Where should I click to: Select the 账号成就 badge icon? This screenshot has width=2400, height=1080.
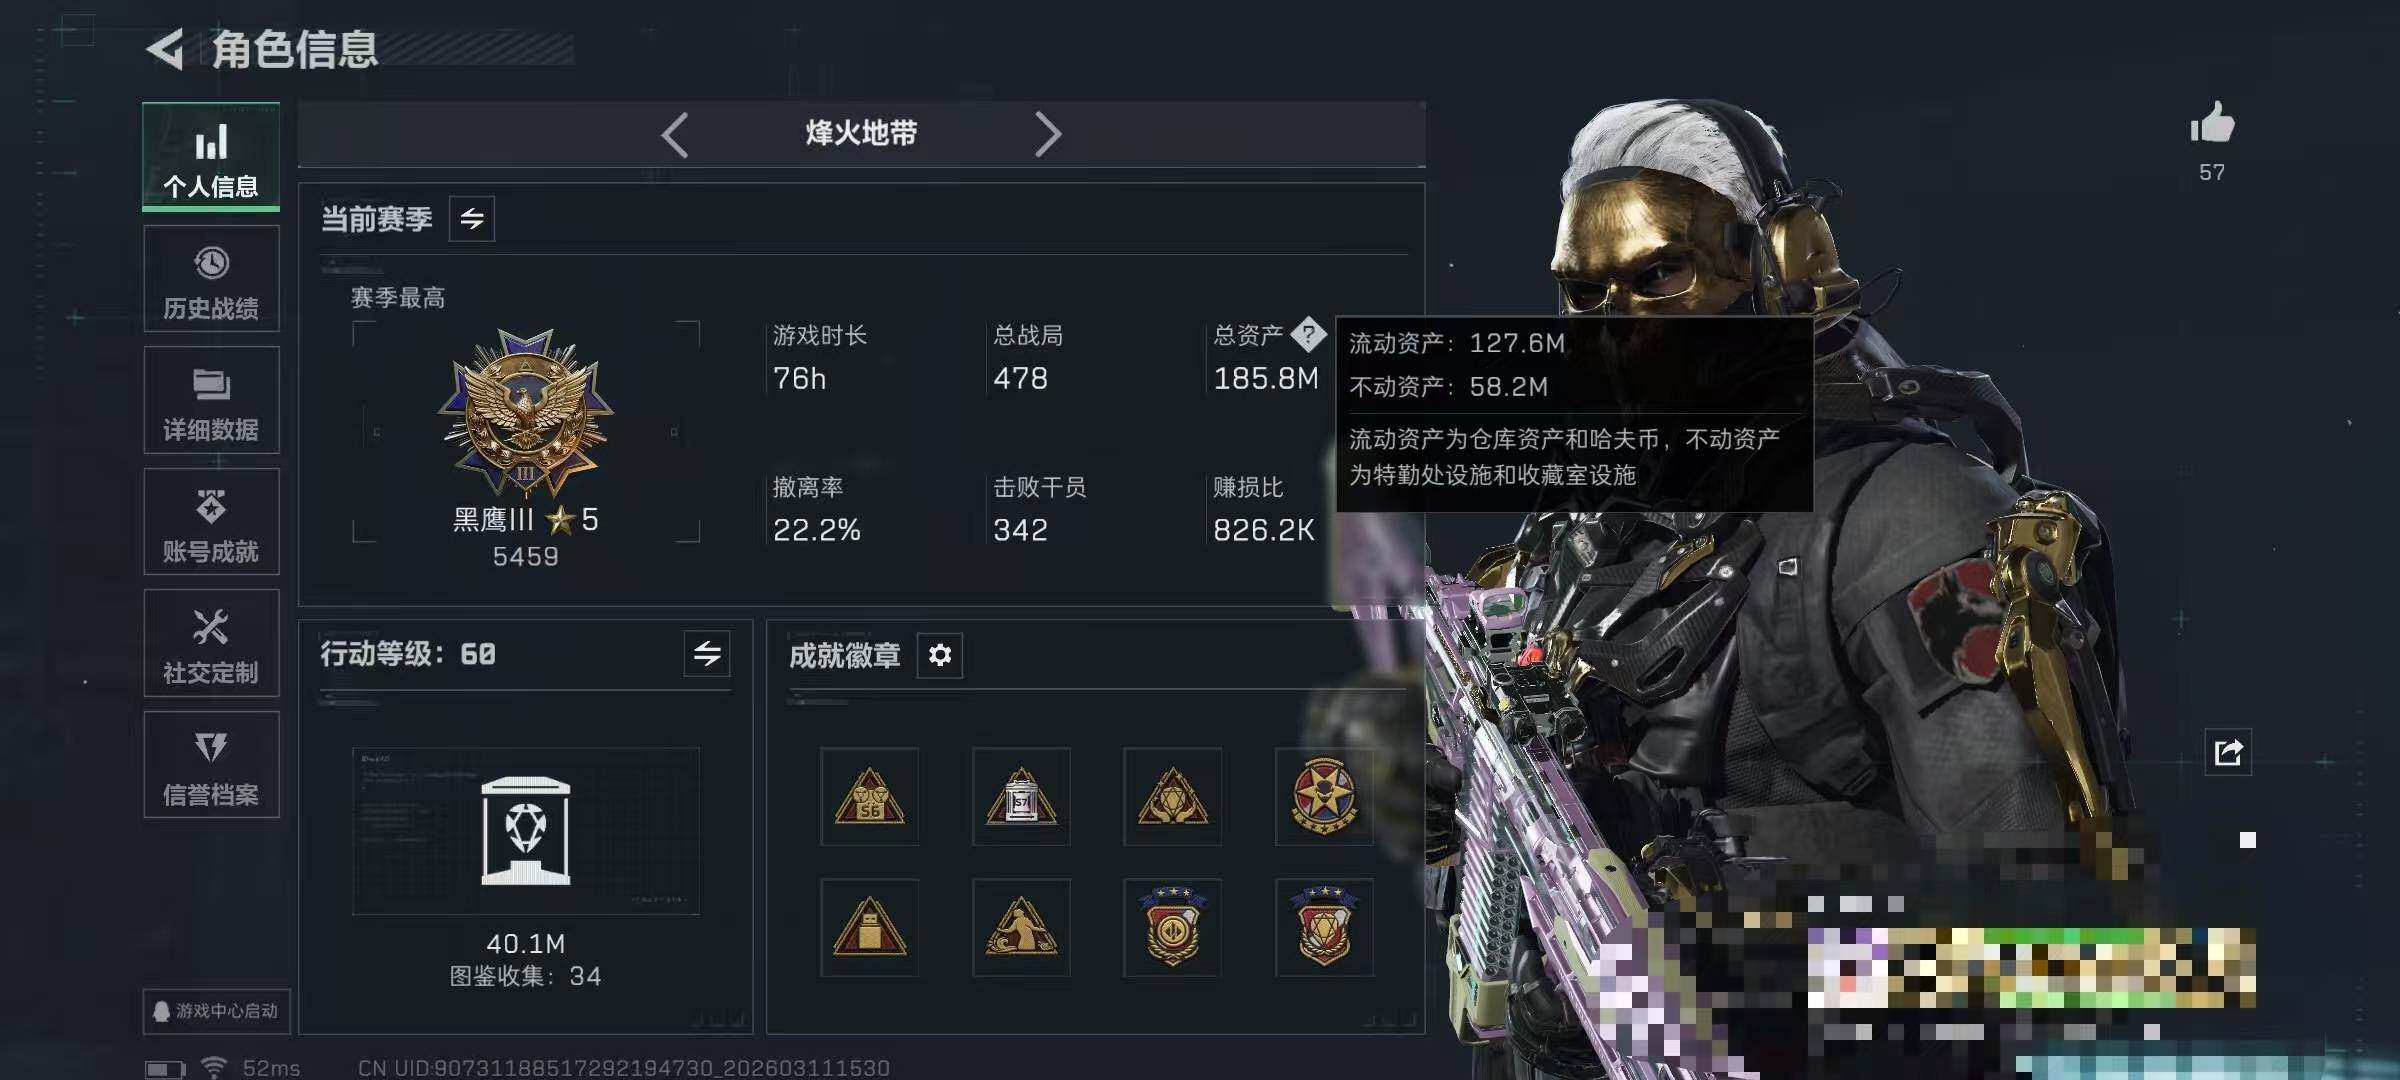pos(211,506)
